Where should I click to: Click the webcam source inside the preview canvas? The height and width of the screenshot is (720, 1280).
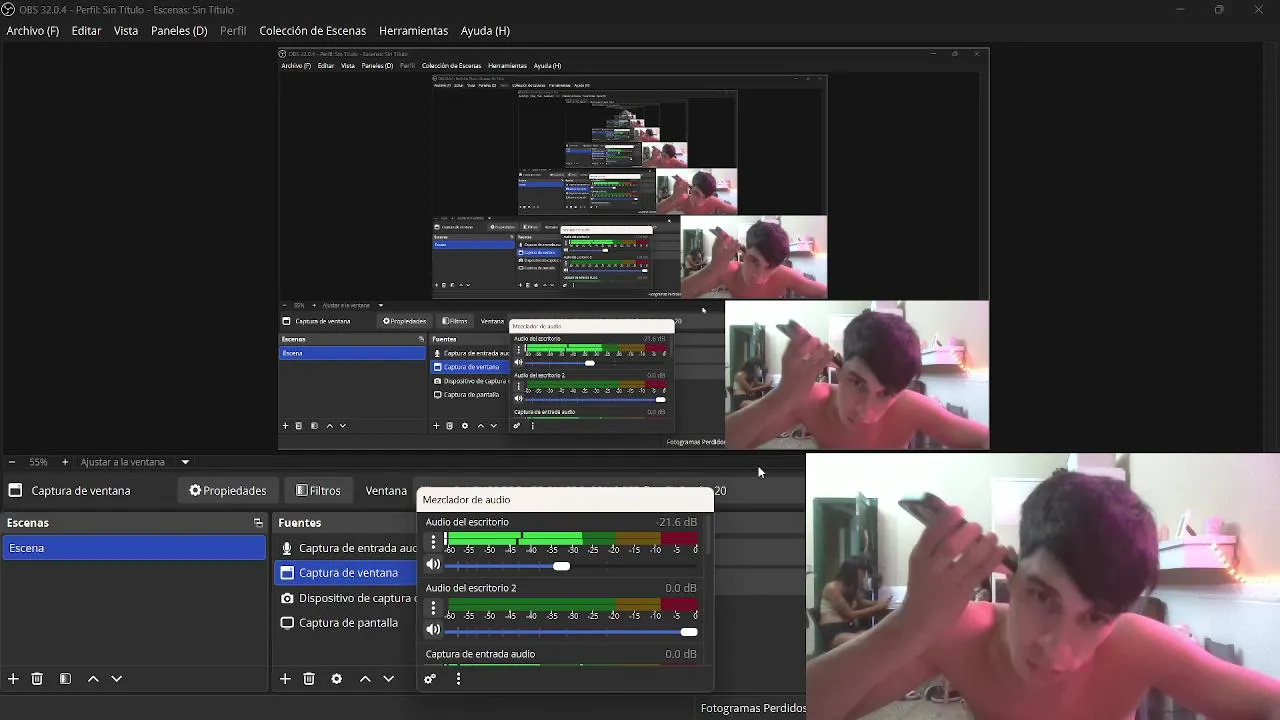857,375
